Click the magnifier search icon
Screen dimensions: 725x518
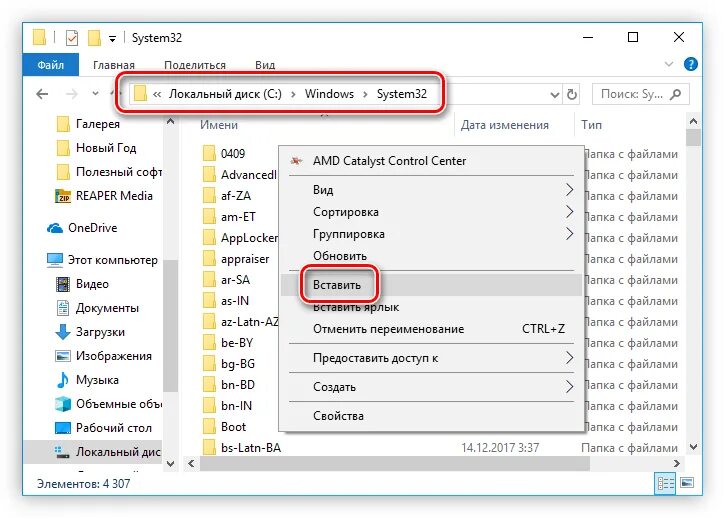[x=675, y=94]
